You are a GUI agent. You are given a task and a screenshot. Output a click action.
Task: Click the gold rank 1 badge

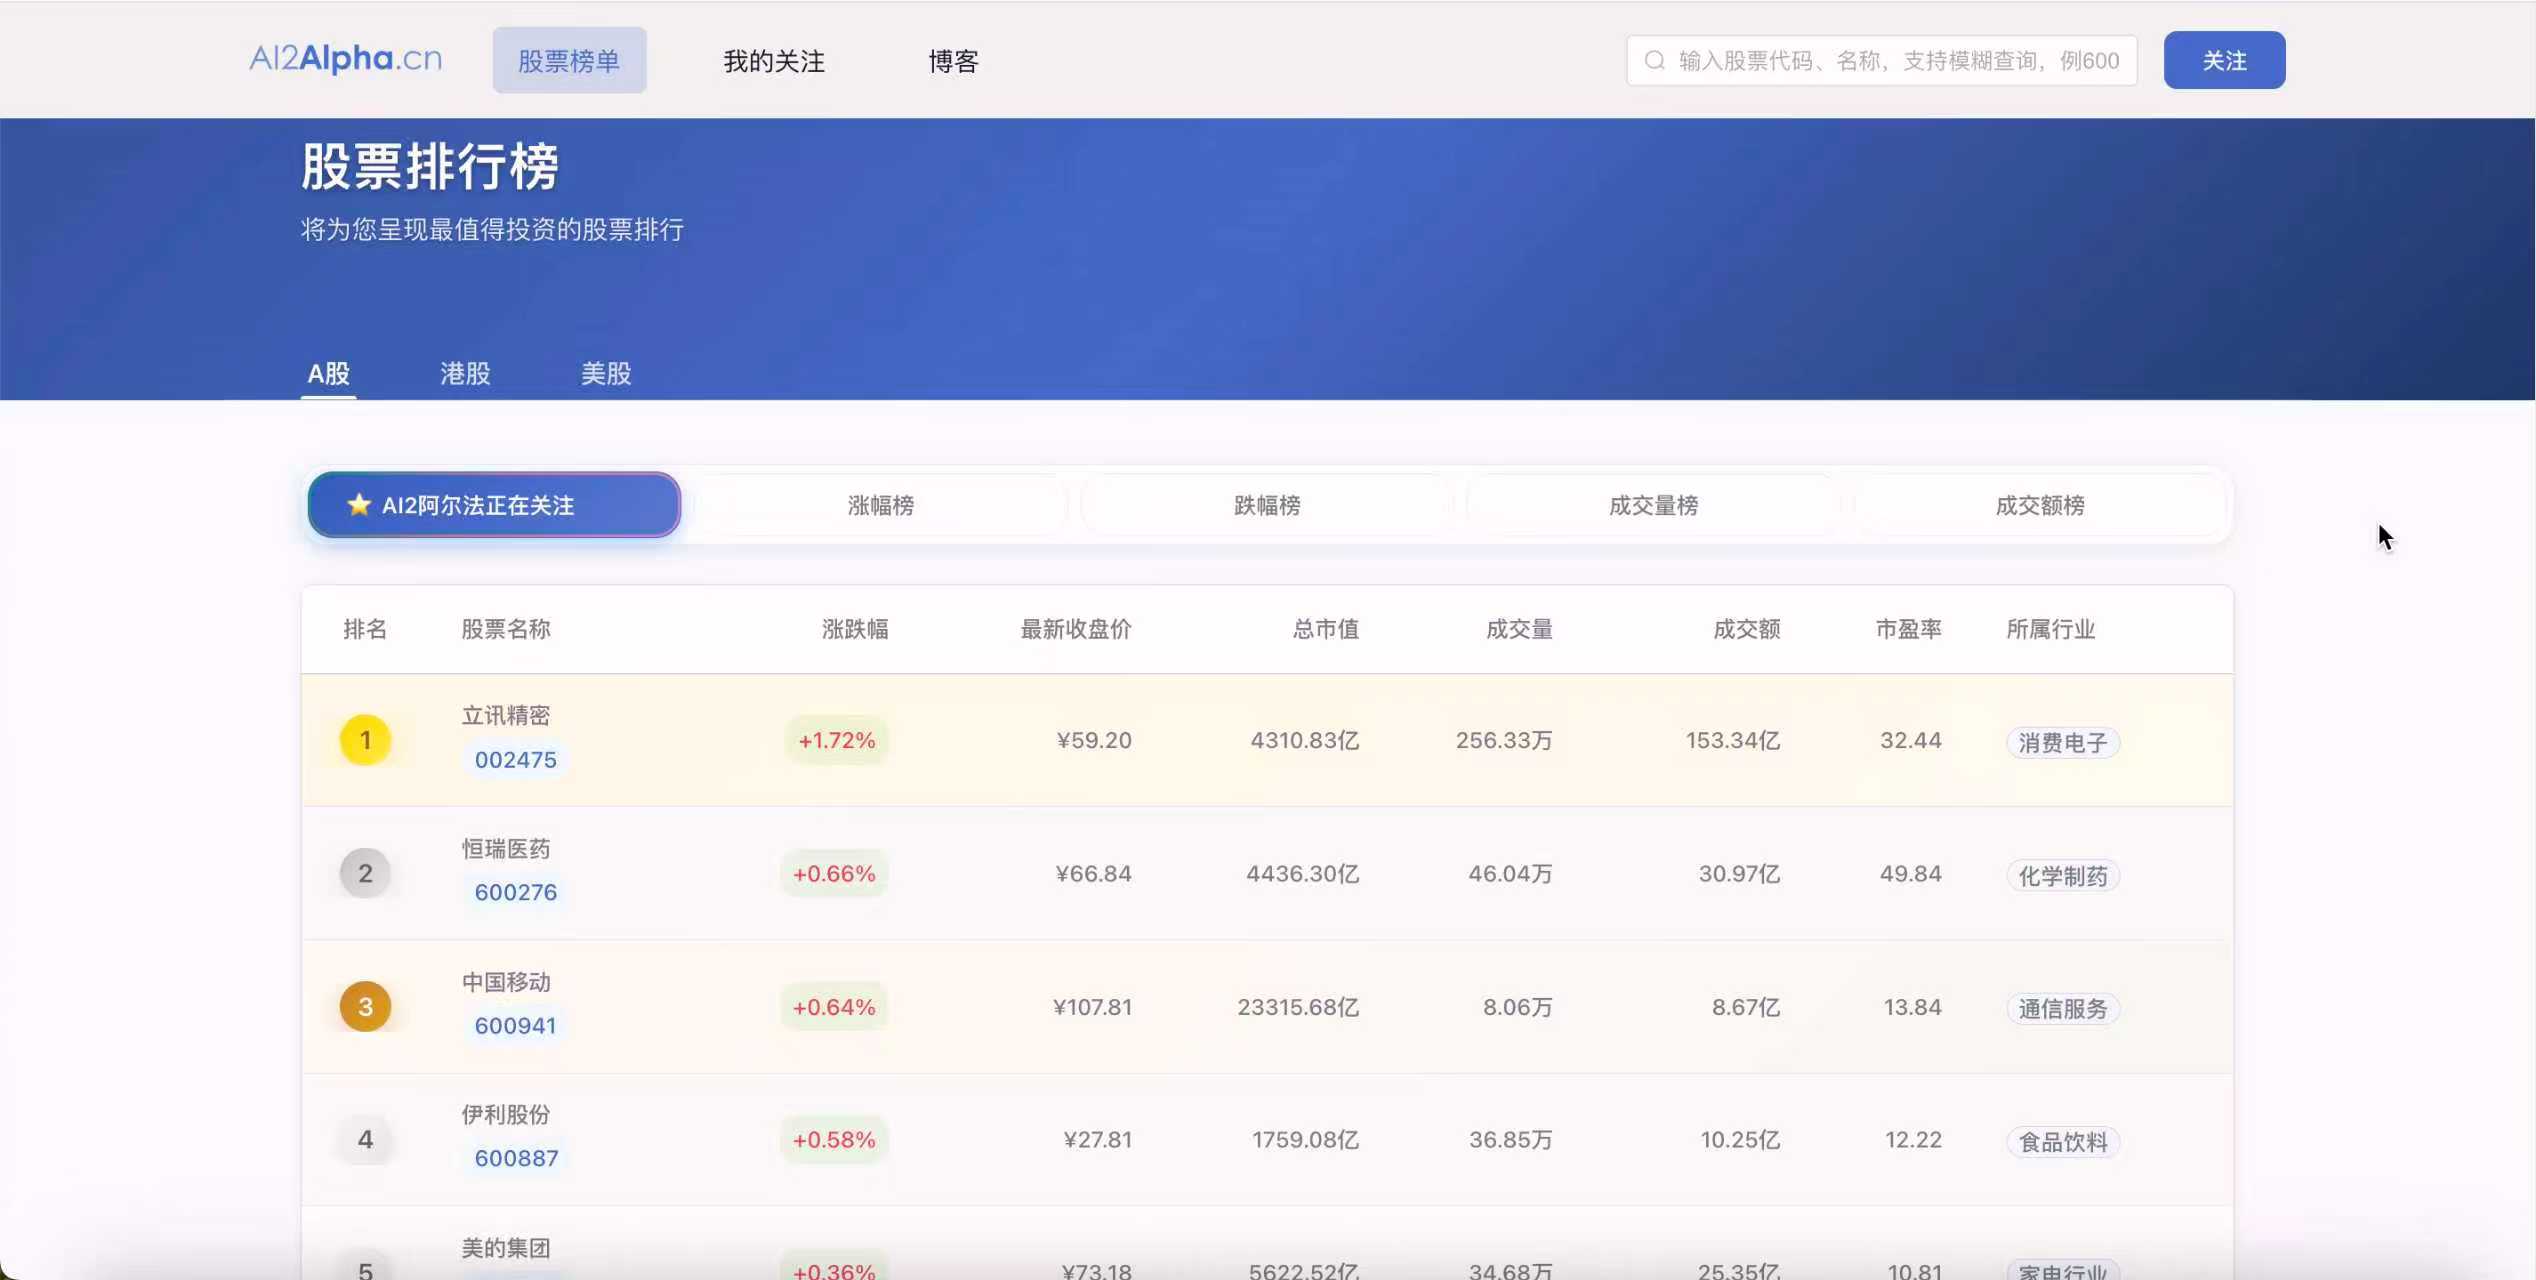[365, 740]
